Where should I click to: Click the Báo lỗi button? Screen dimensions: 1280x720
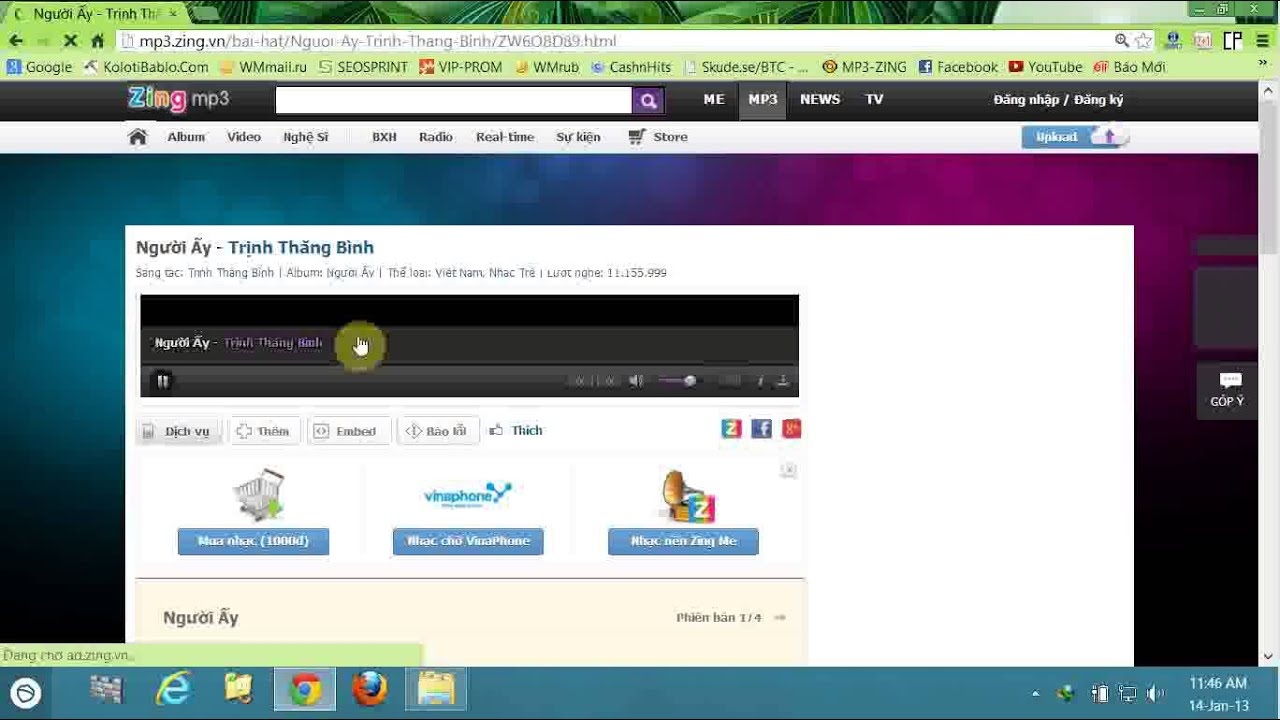tap(436, 431)
